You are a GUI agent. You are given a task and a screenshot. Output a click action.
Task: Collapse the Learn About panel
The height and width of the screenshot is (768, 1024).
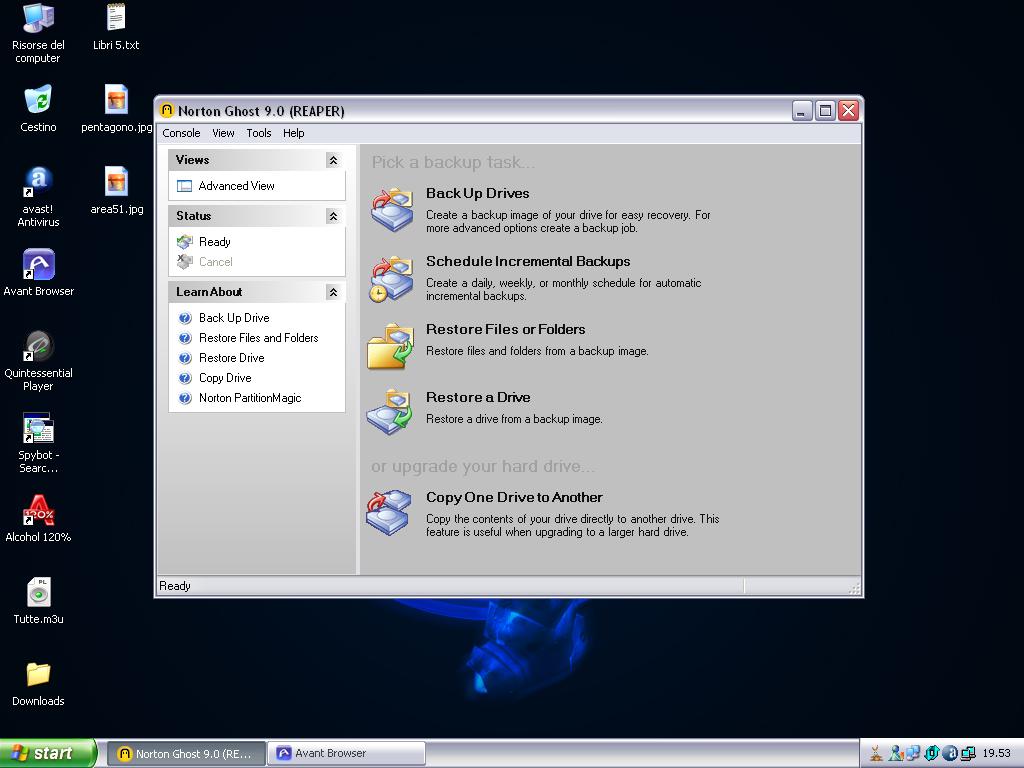pos(333,292)
